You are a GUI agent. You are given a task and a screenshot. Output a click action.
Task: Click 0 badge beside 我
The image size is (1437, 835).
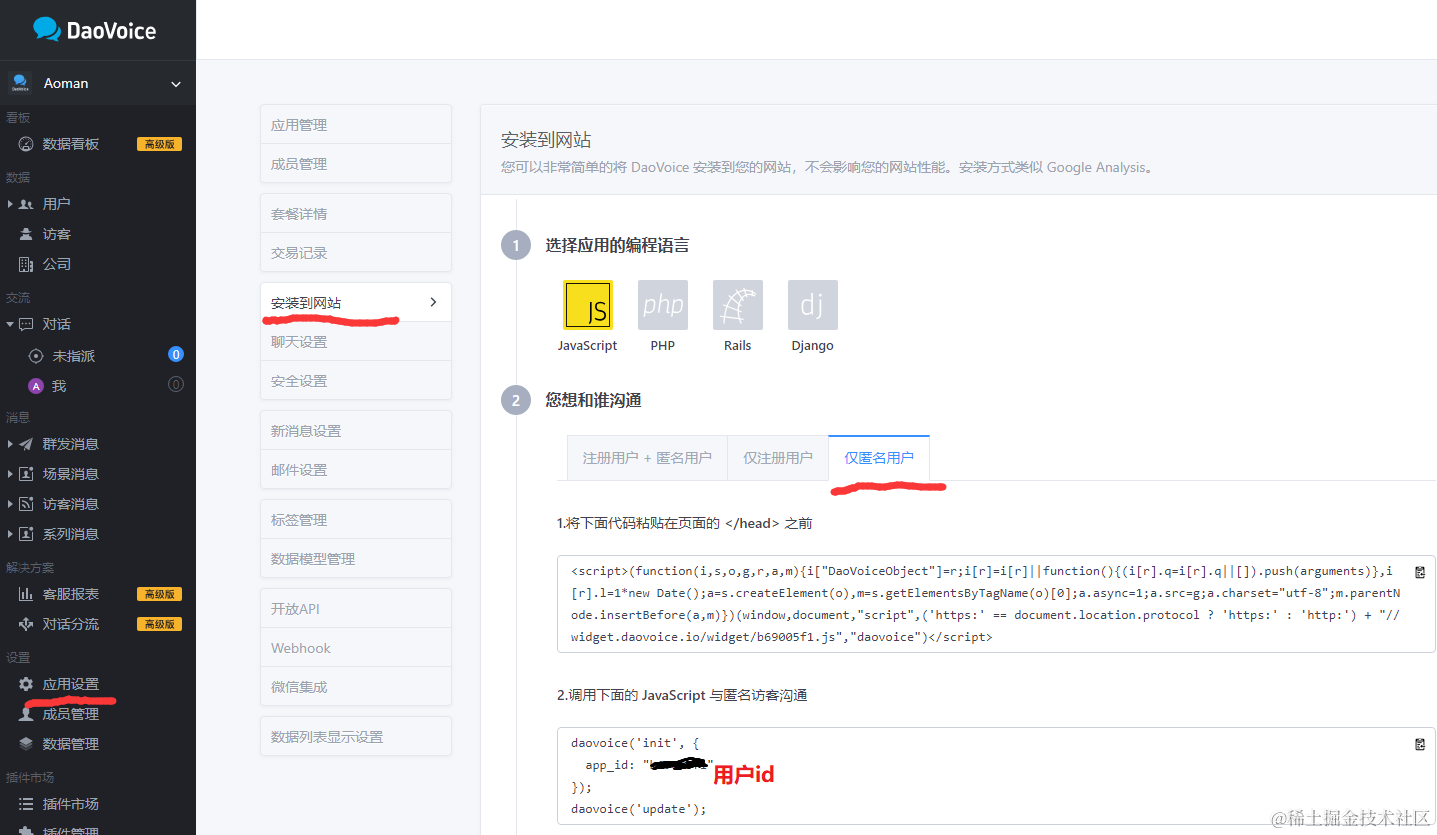176,385
